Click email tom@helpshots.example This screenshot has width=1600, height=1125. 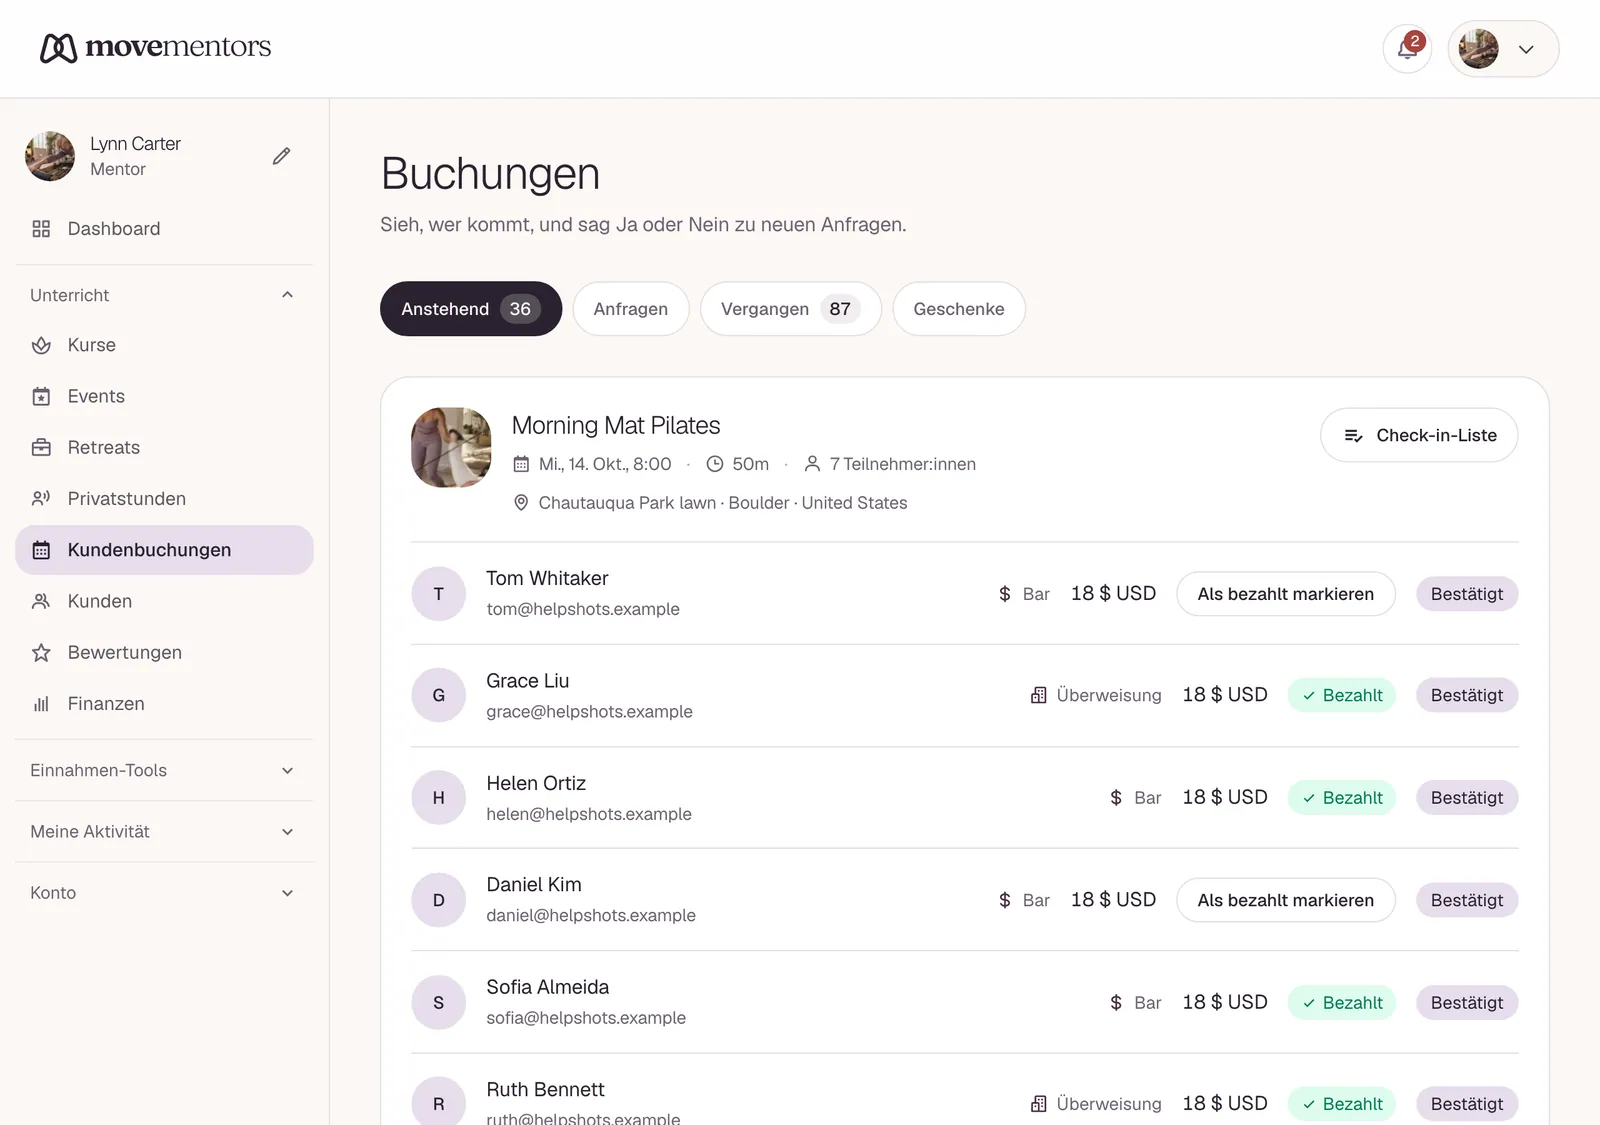[x=583, y=609]
